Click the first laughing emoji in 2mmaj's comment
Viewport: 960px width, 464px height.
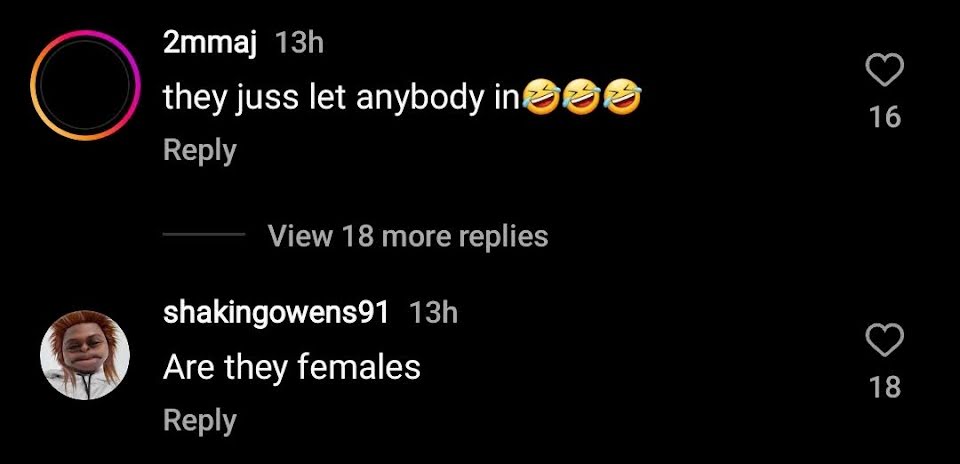tap(540, 97)
